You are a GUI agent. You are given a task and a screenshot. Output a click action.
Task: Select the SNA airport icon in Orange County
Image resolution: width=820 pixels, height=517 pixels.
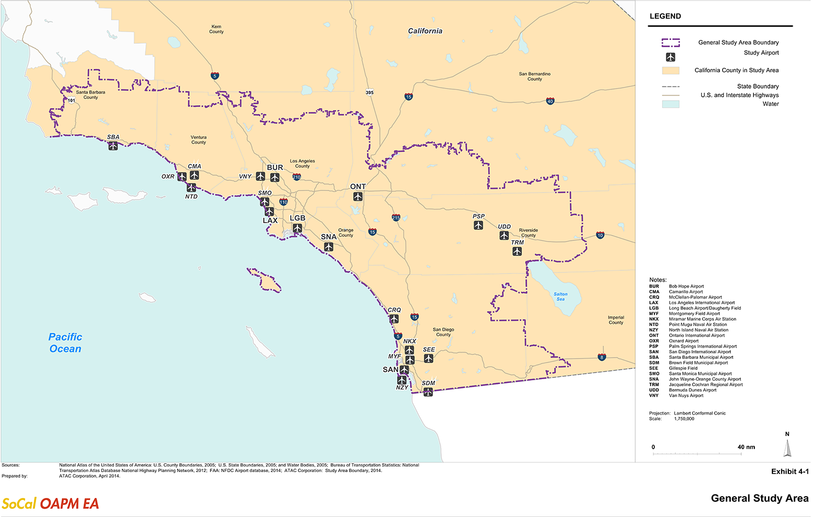pos(328,247)
